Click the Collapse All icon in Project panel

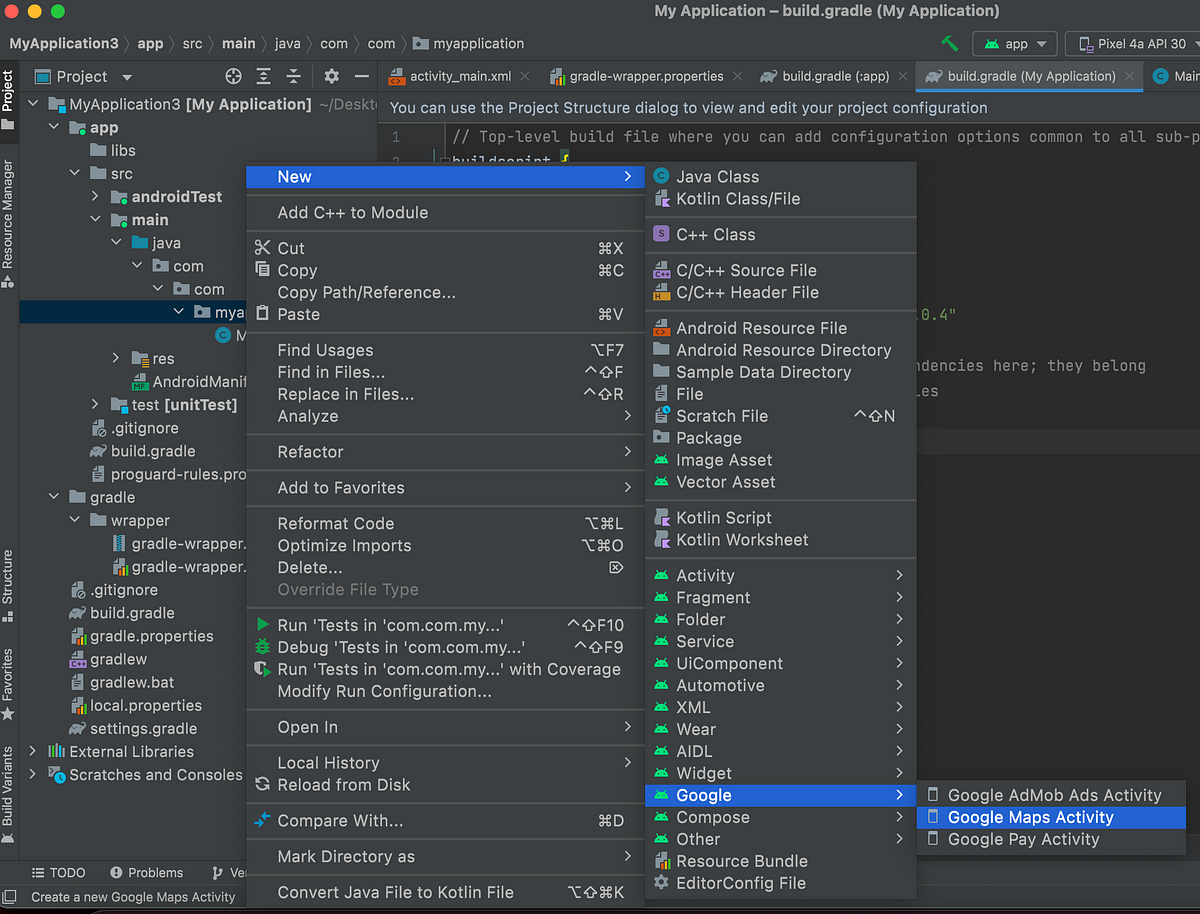click(293, 76)
